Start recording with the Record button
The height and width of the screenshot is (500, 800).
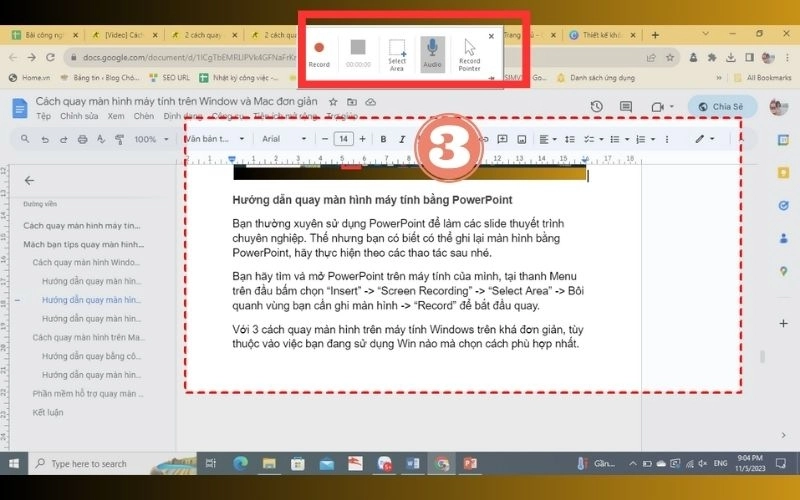pyautogui.click(x=319, y=54)
